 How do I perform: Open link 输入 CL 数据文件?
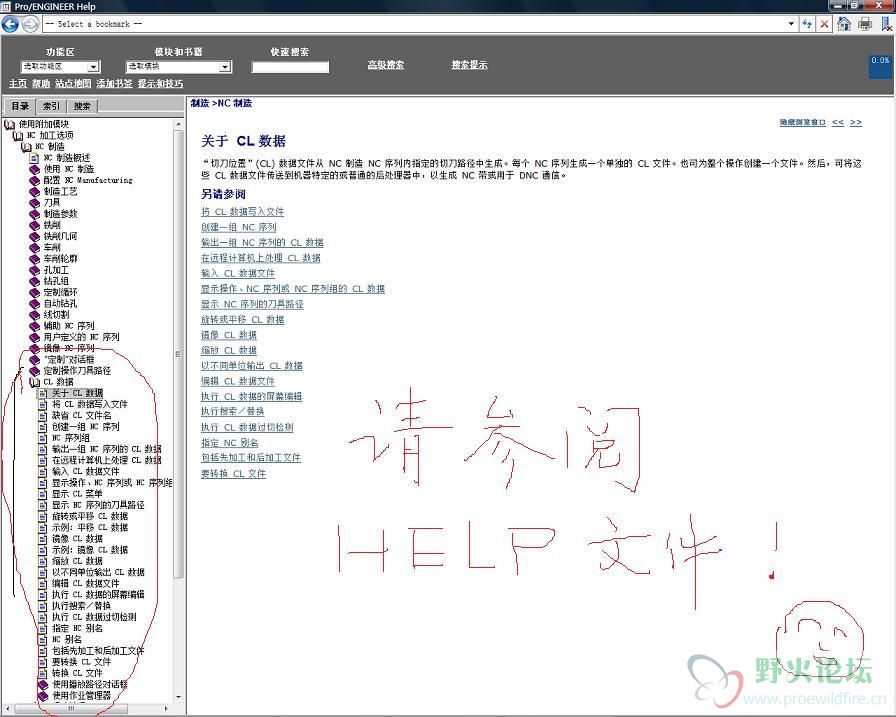238,273
